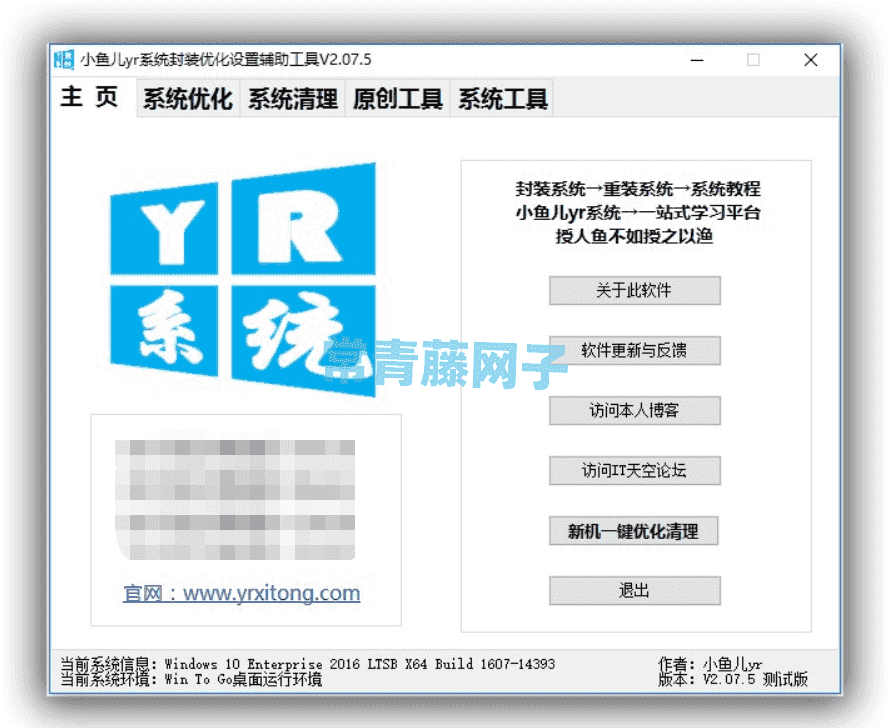Click the 关于此软件 button
Viewport: 891px width, 728px height.
[635, 290]
